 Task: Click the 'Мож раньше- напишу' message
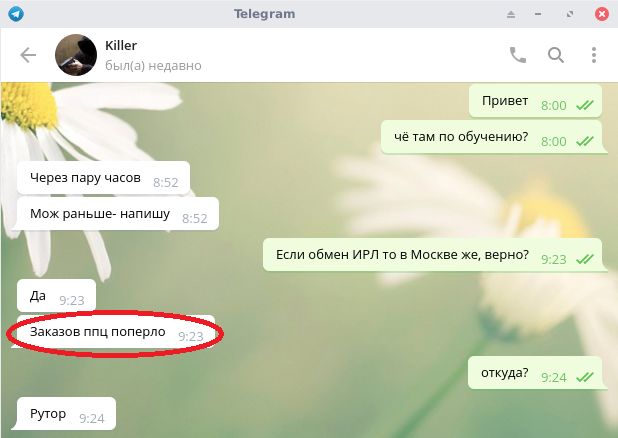point(118,214)
